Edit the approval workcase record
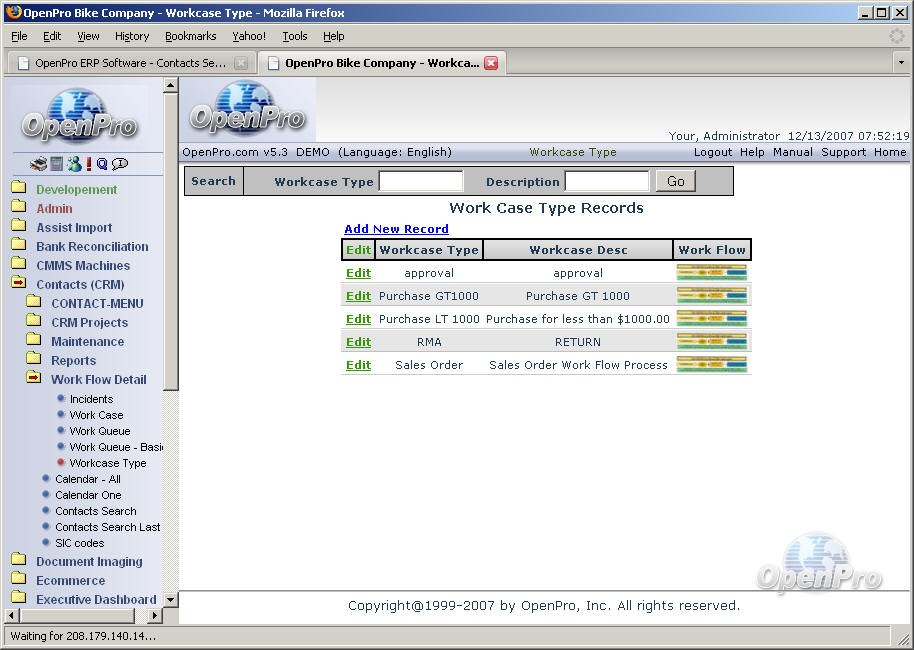The image size is (914, 650). click(358, 273)
